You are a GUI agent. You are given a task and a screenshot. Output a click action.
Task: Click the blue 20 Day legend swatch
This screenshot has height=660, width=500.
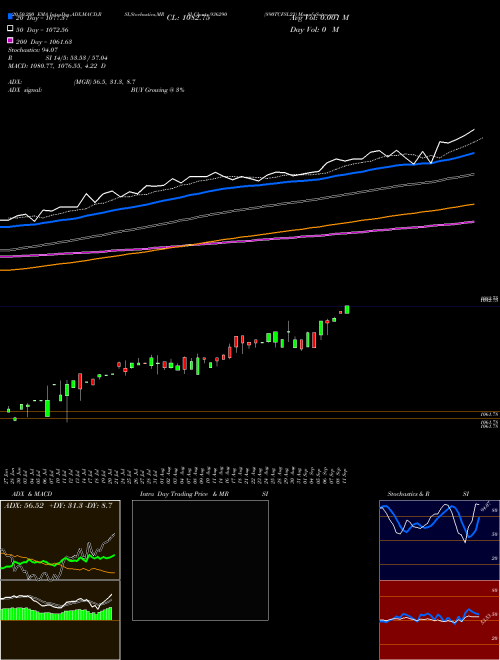(10, 17)
